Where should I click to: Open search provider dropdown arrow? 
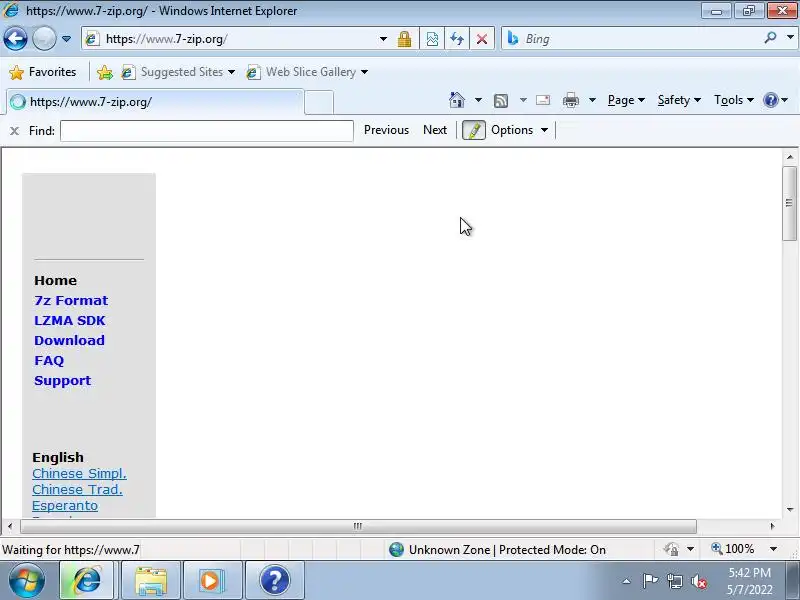click(x=790, y=38)
